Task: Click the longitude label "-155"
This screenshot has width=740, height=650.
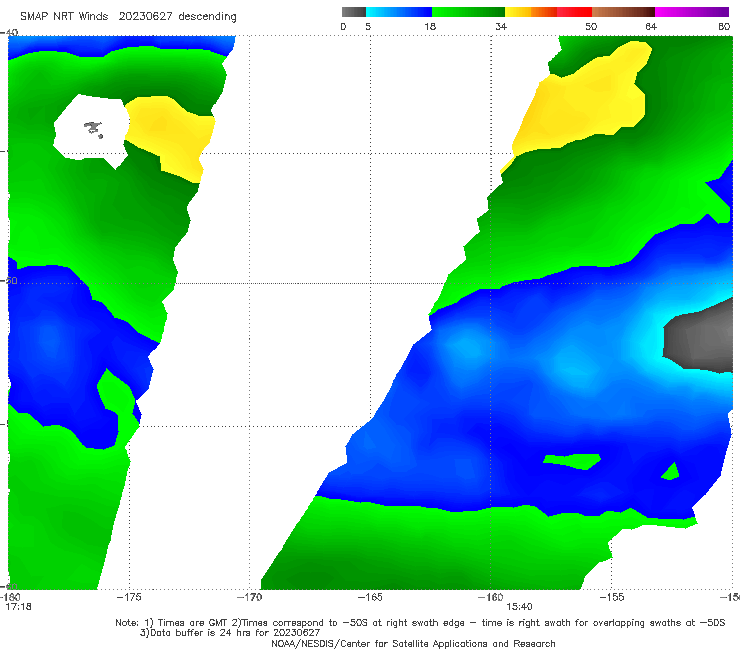Action: point(612,597)
